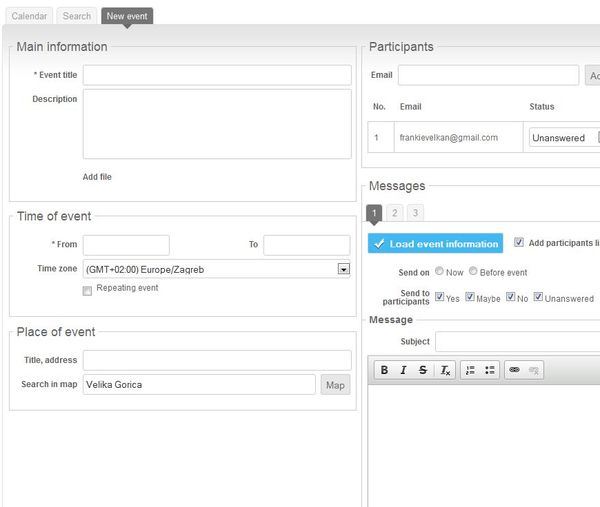The width and height of the screenshot is (600, 507).
Task: Open message tab 2
Action: (x=395, y=213)
